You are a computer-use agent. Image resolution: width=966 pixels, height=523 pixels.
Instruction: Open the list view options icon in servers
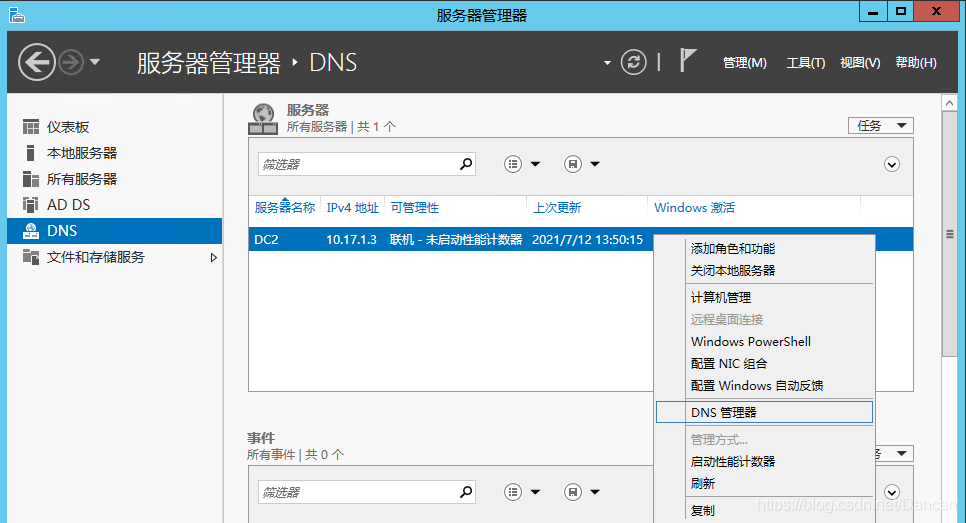(514, 164)
